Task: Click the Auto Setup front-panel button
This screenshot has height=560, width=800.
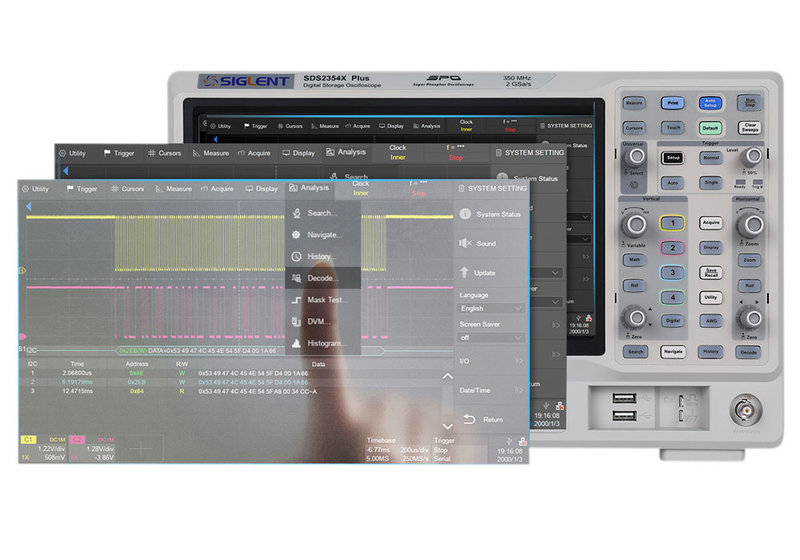Action: (x=710, y=103)
